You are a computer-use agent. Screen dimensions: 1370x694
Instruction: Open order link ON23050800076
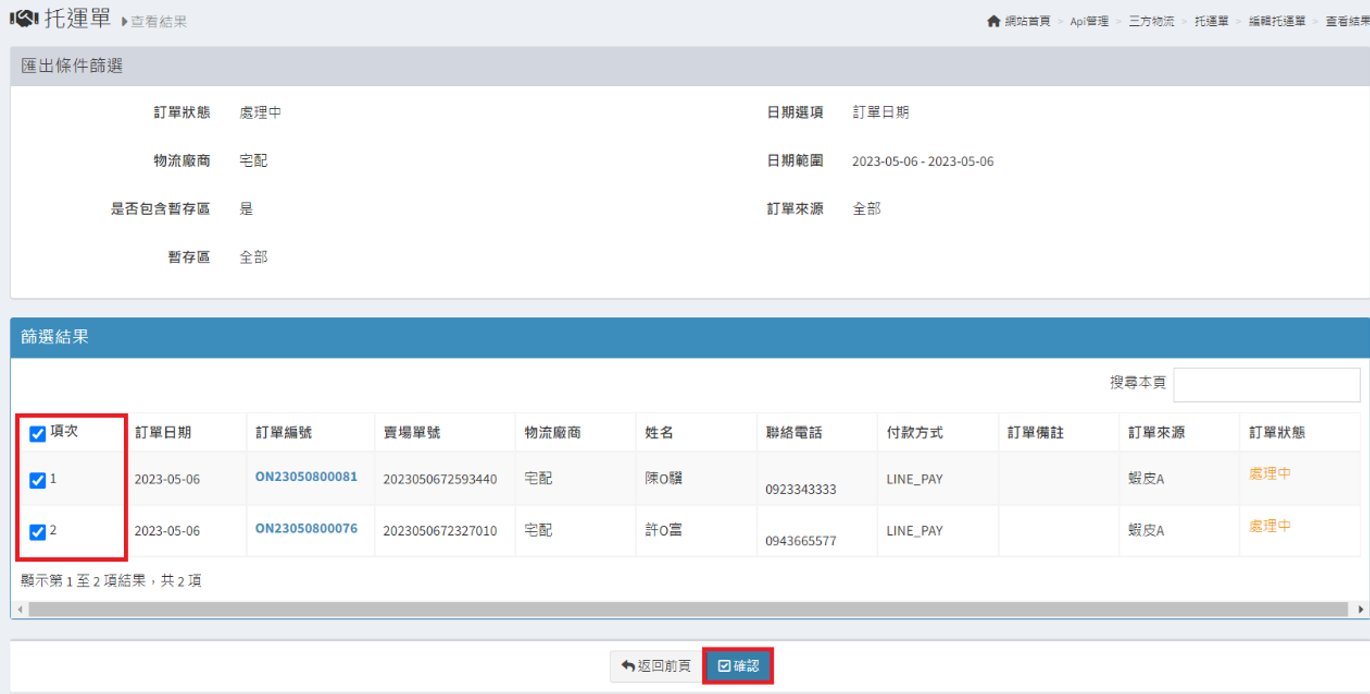click(x=306, y=528)
